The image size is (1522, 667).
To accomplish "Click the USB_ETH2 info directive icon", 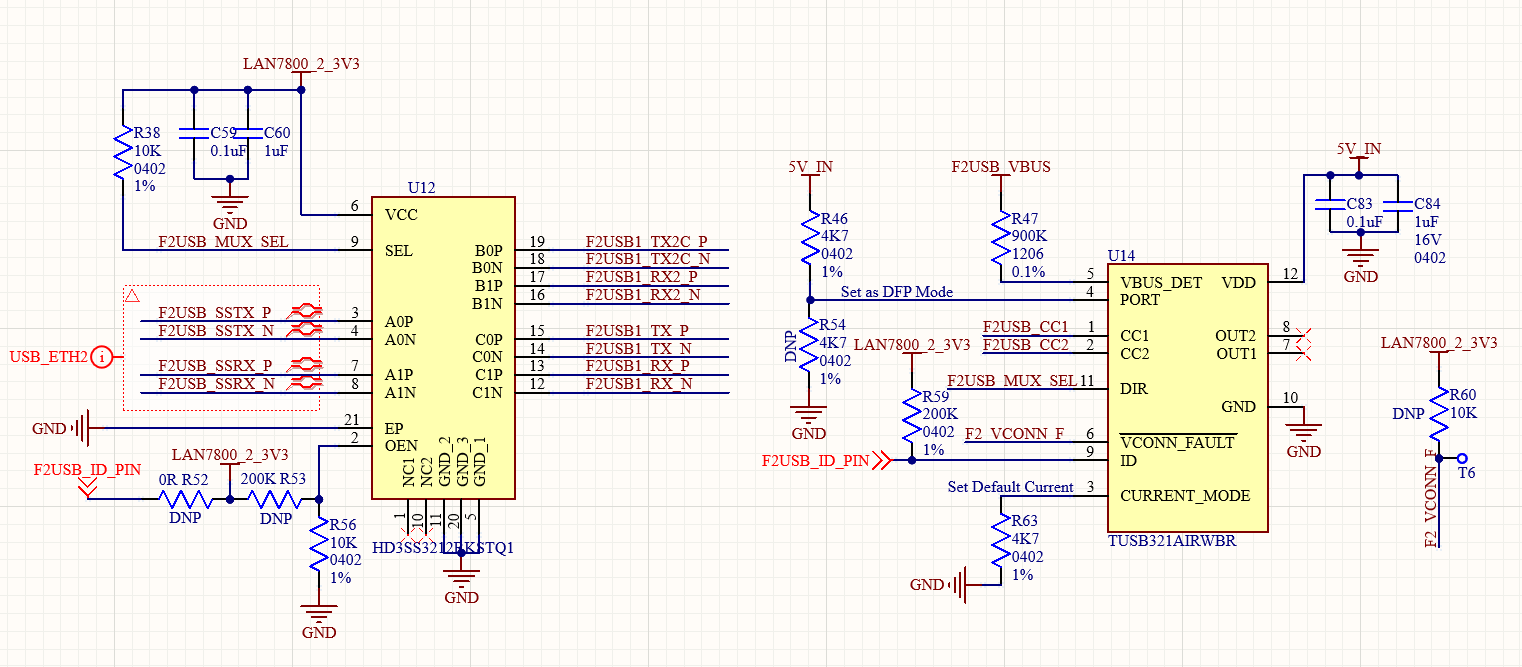I will click(x=101, y=356).
